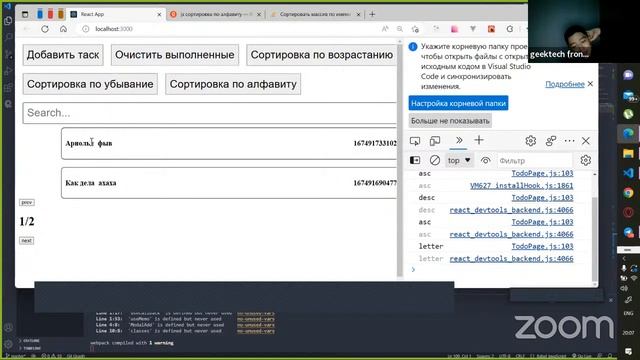The height and width of the screenshot is (360, 640).
Task: Go to browser home page icon
Action: tap(63, 29)
